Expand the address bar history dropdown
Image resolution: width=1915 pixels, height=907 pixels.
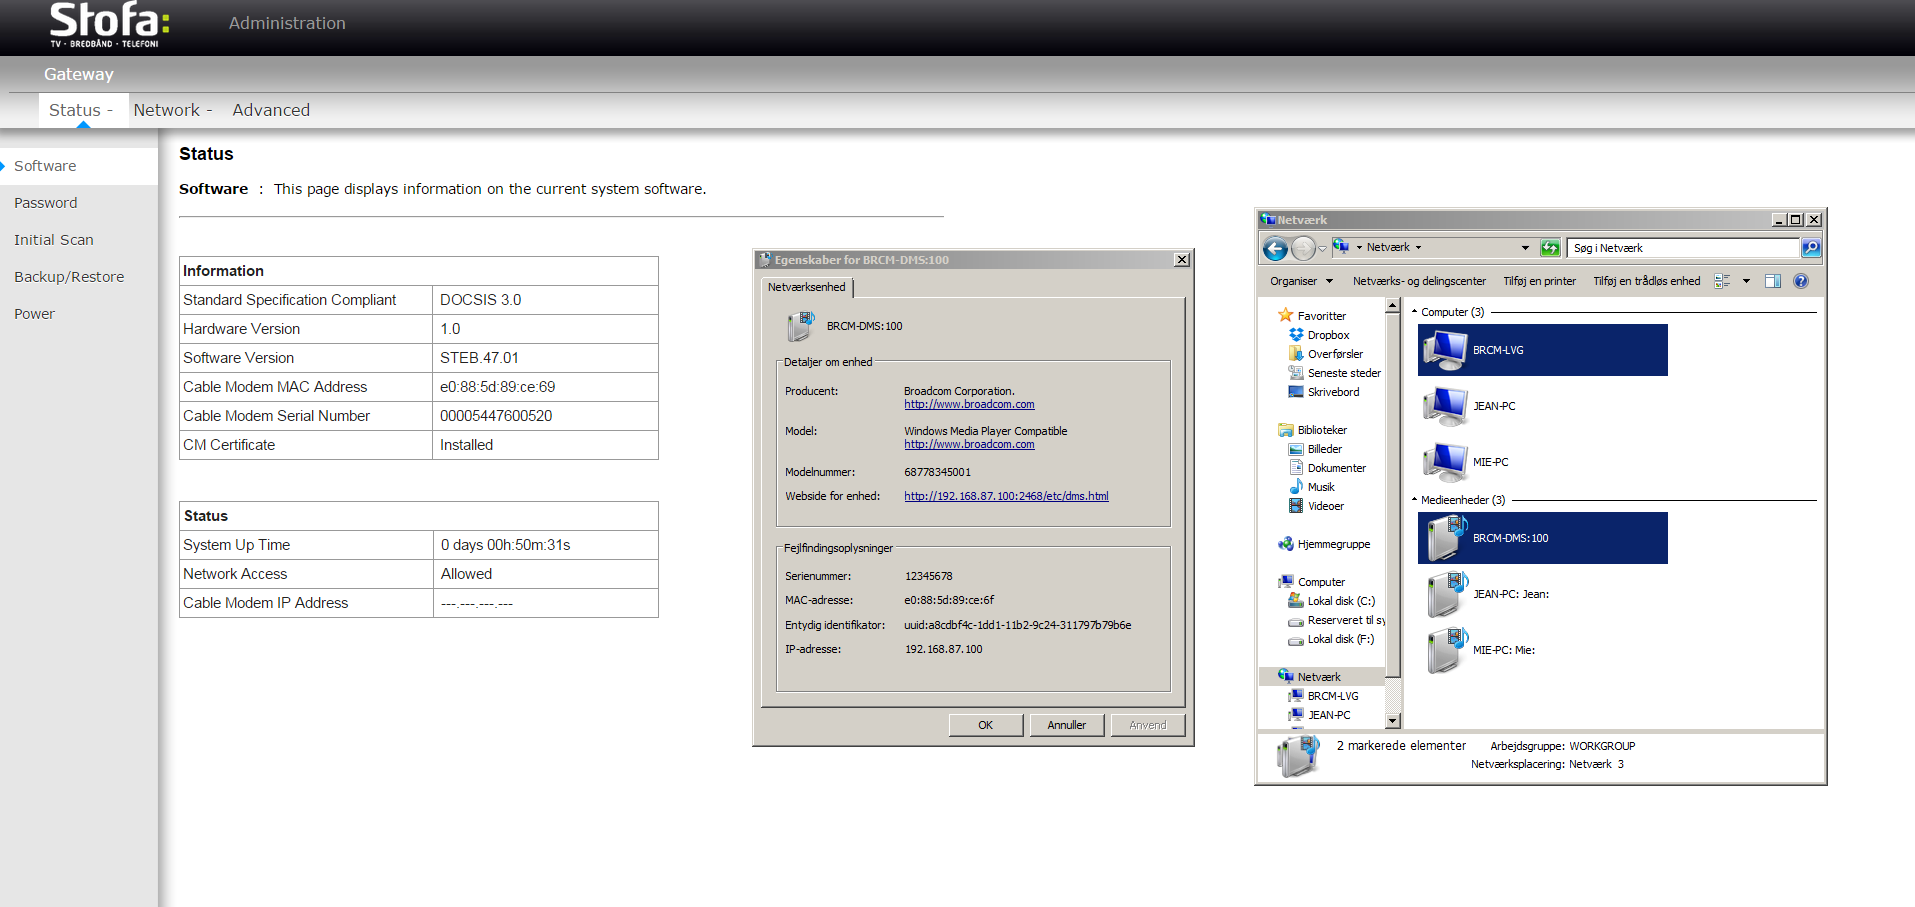click(x=1525, y=248)
